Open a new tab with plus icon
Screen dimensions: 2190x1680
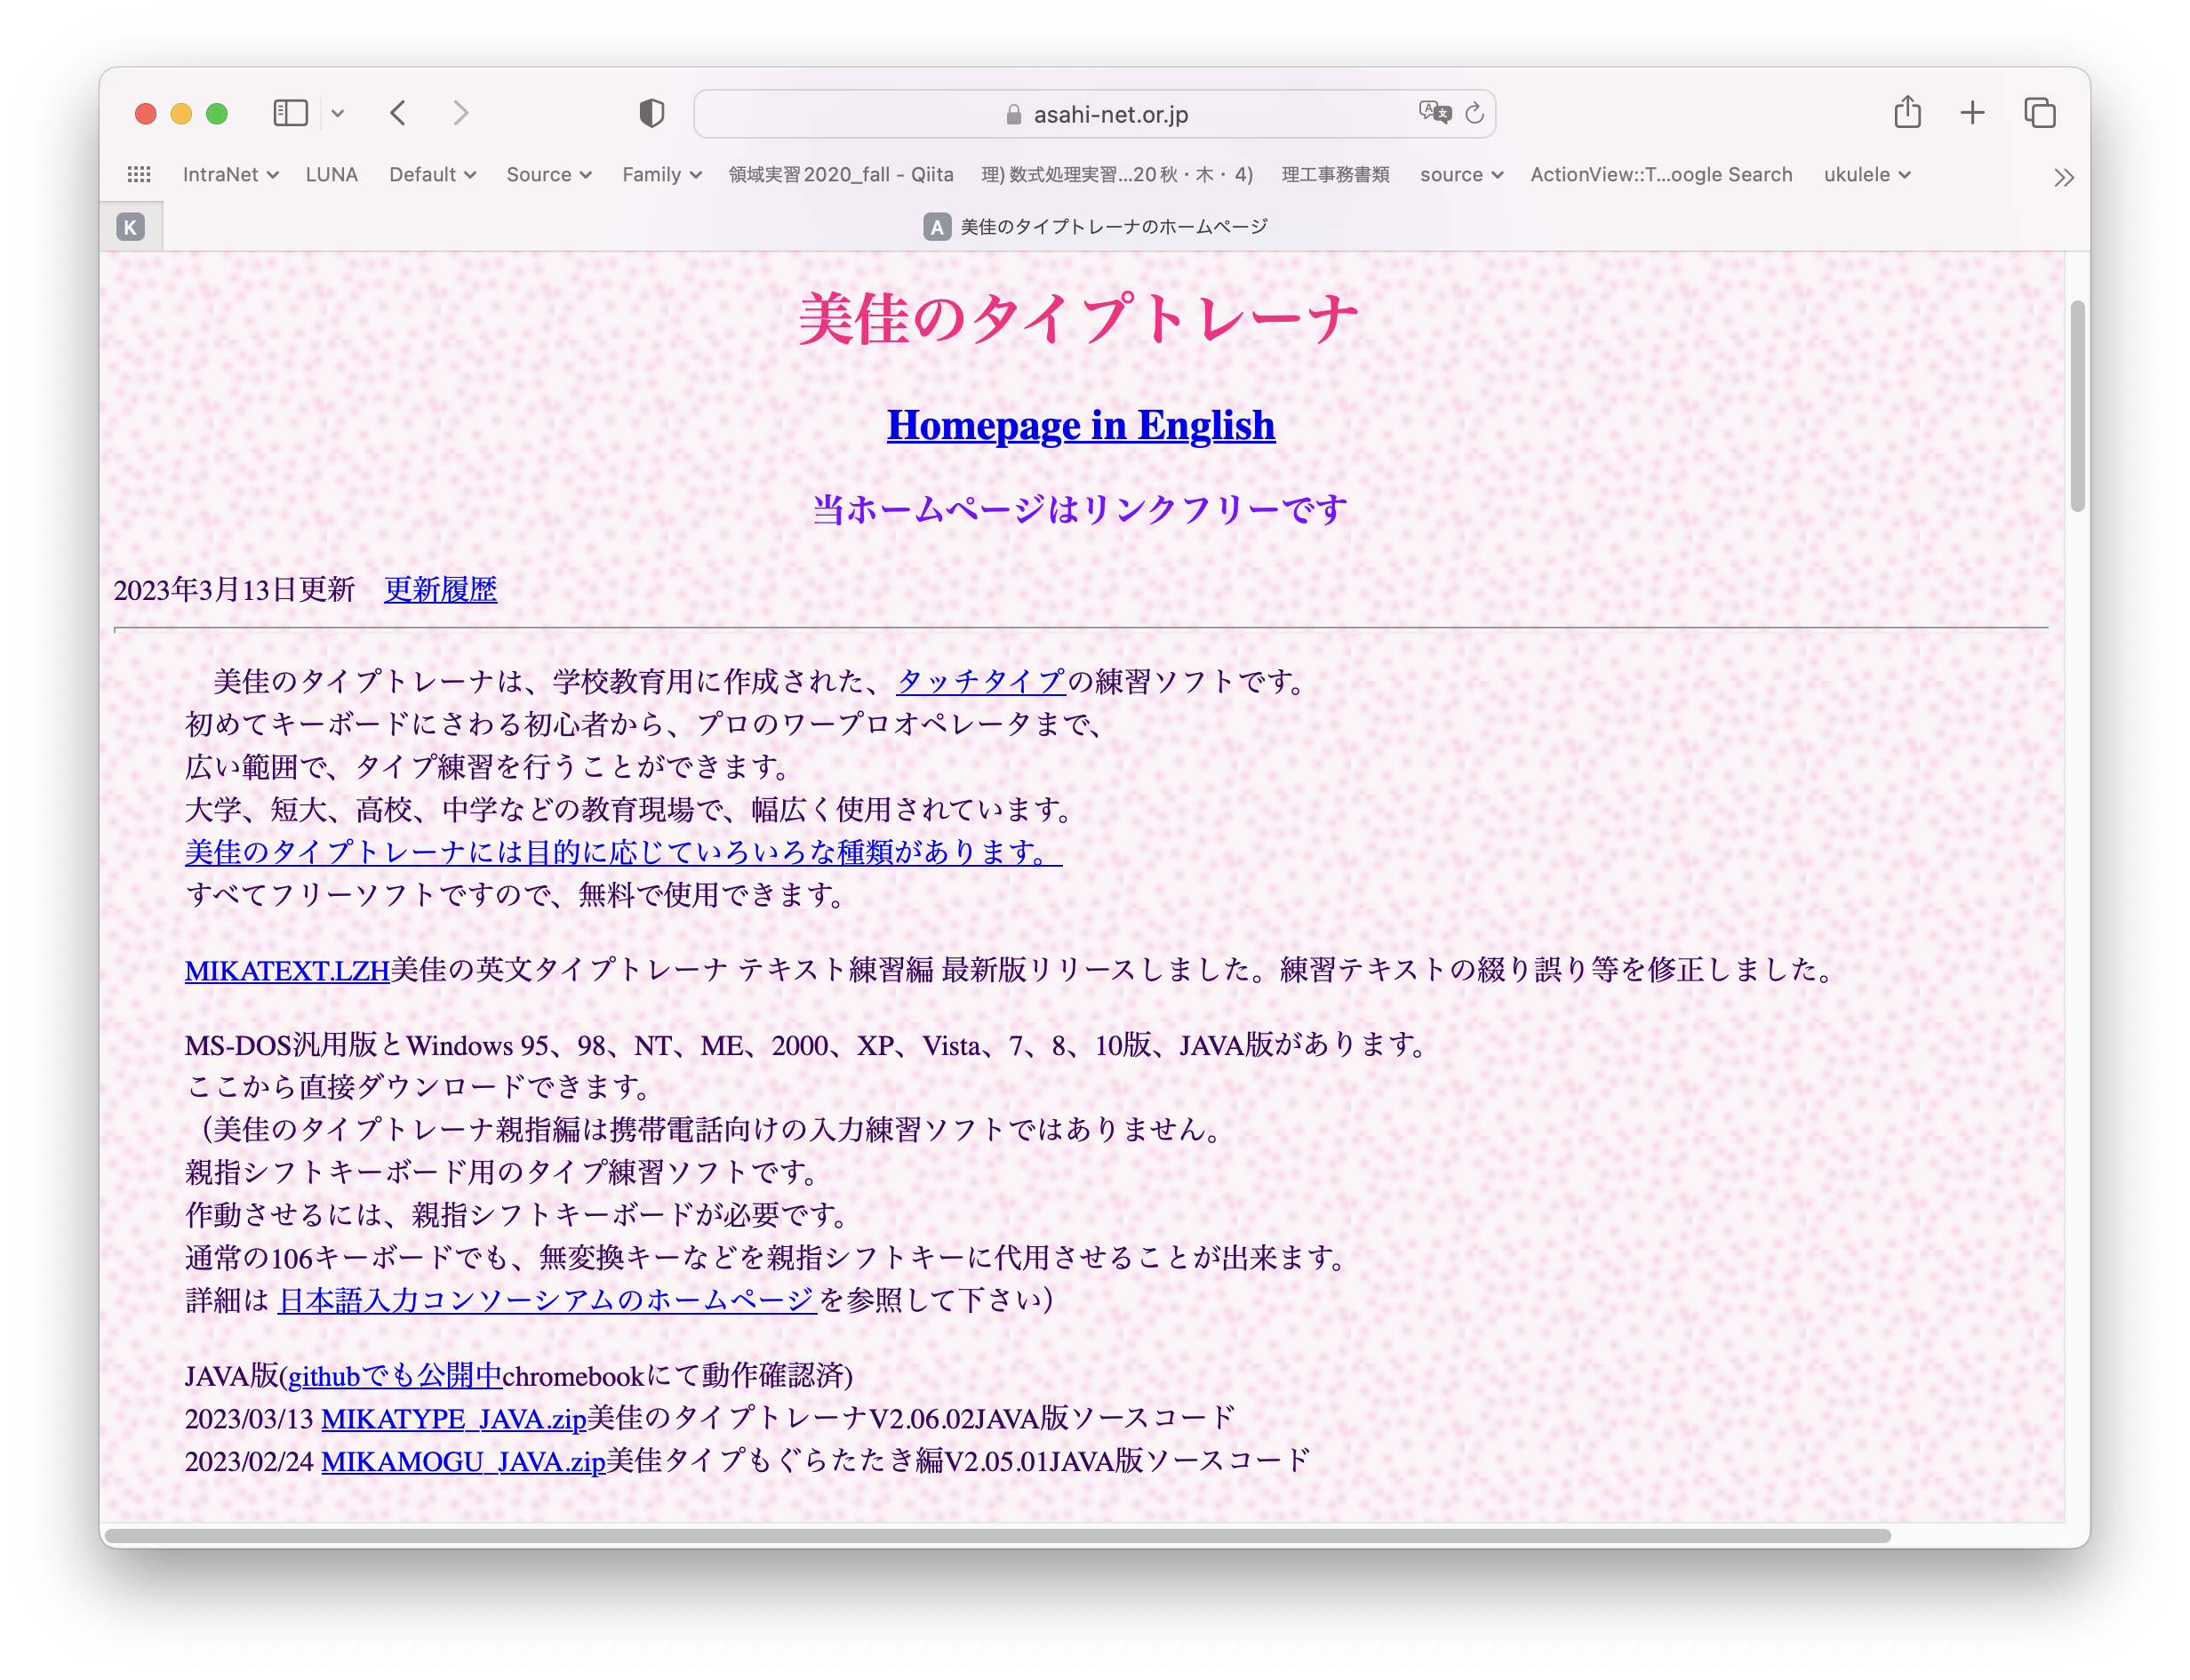click(1972, 113)
